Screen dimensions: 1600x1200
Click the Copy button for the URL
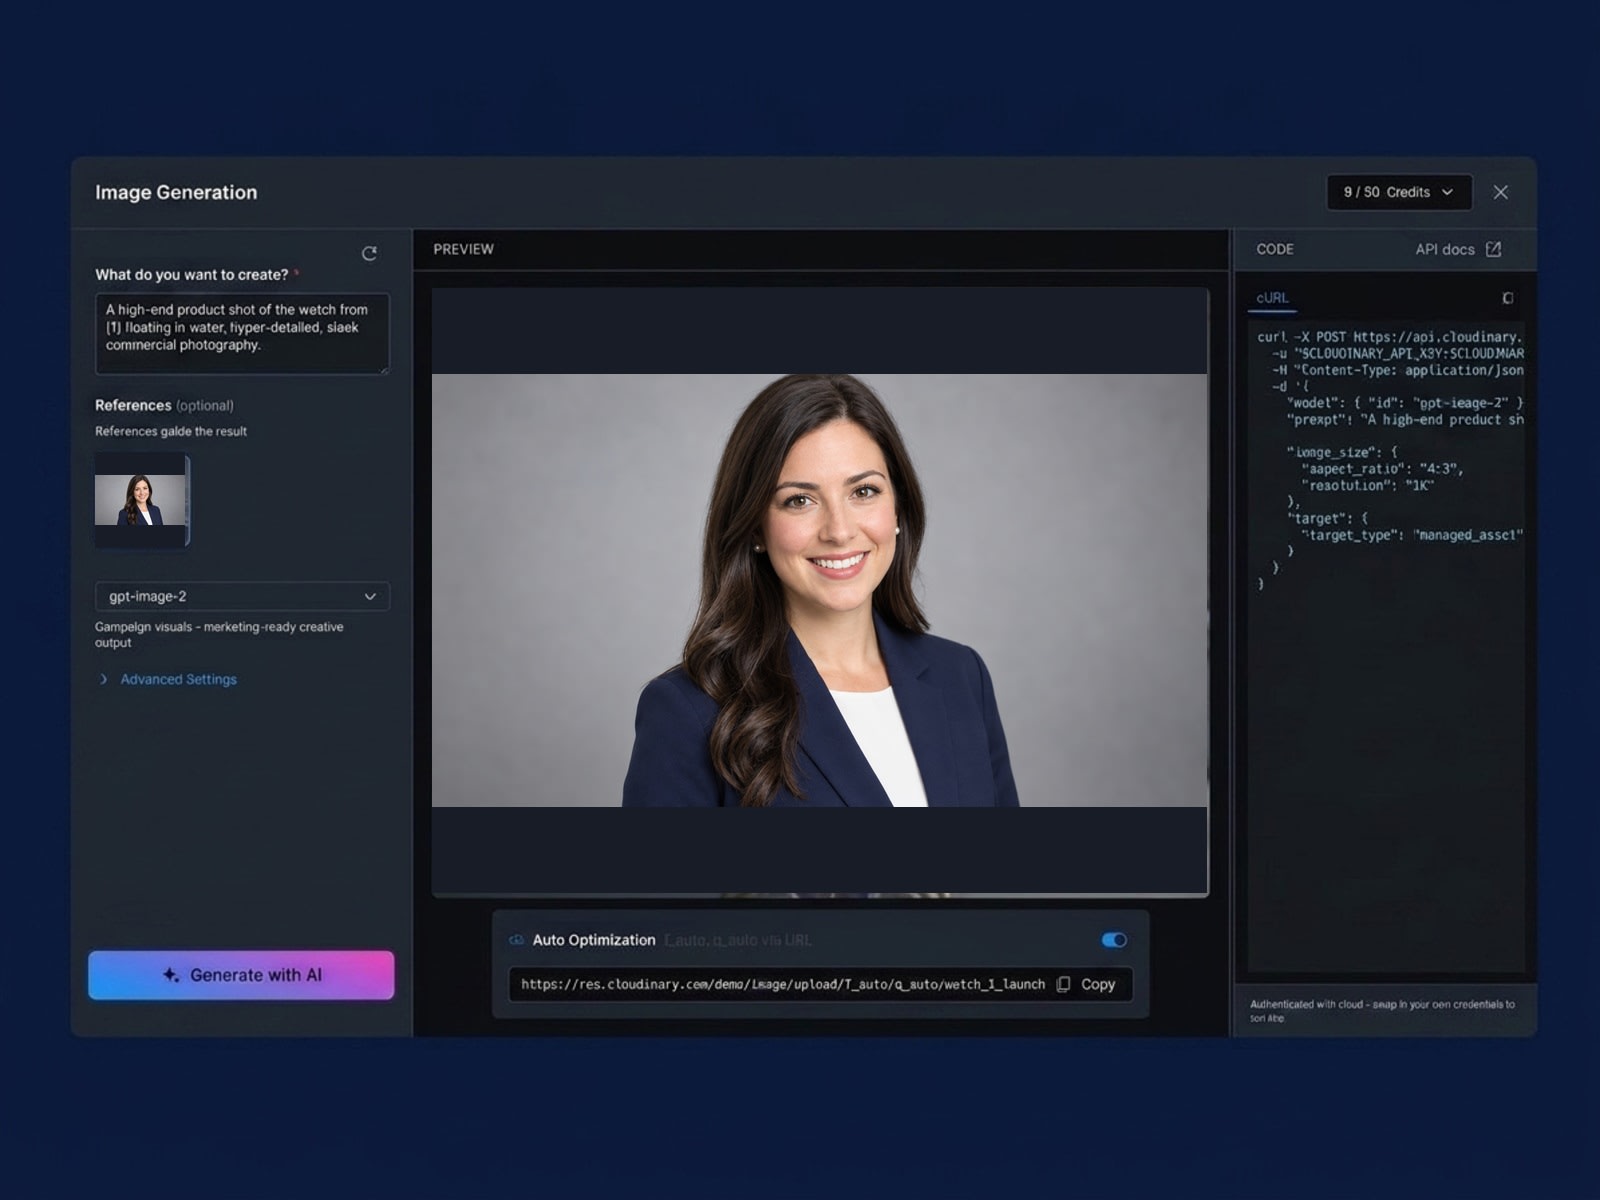(x=1087, y=984)
